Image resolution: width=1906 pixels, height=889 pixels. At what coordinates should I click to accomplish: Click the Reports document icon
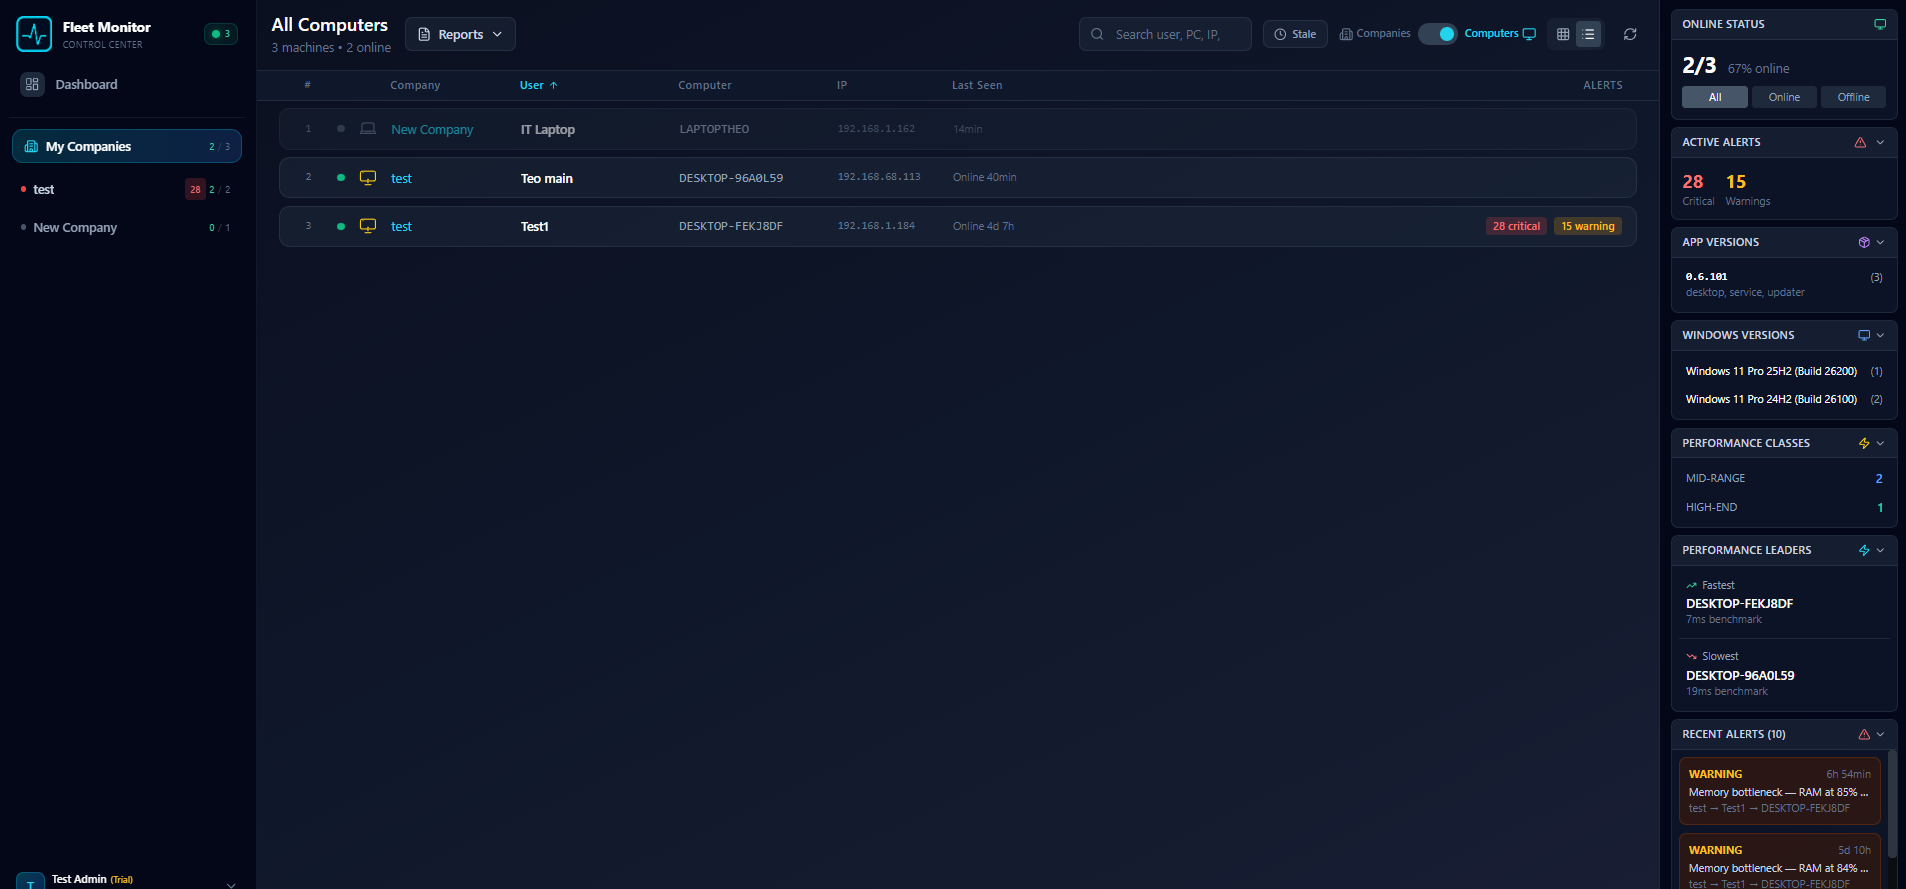[424, 34]
